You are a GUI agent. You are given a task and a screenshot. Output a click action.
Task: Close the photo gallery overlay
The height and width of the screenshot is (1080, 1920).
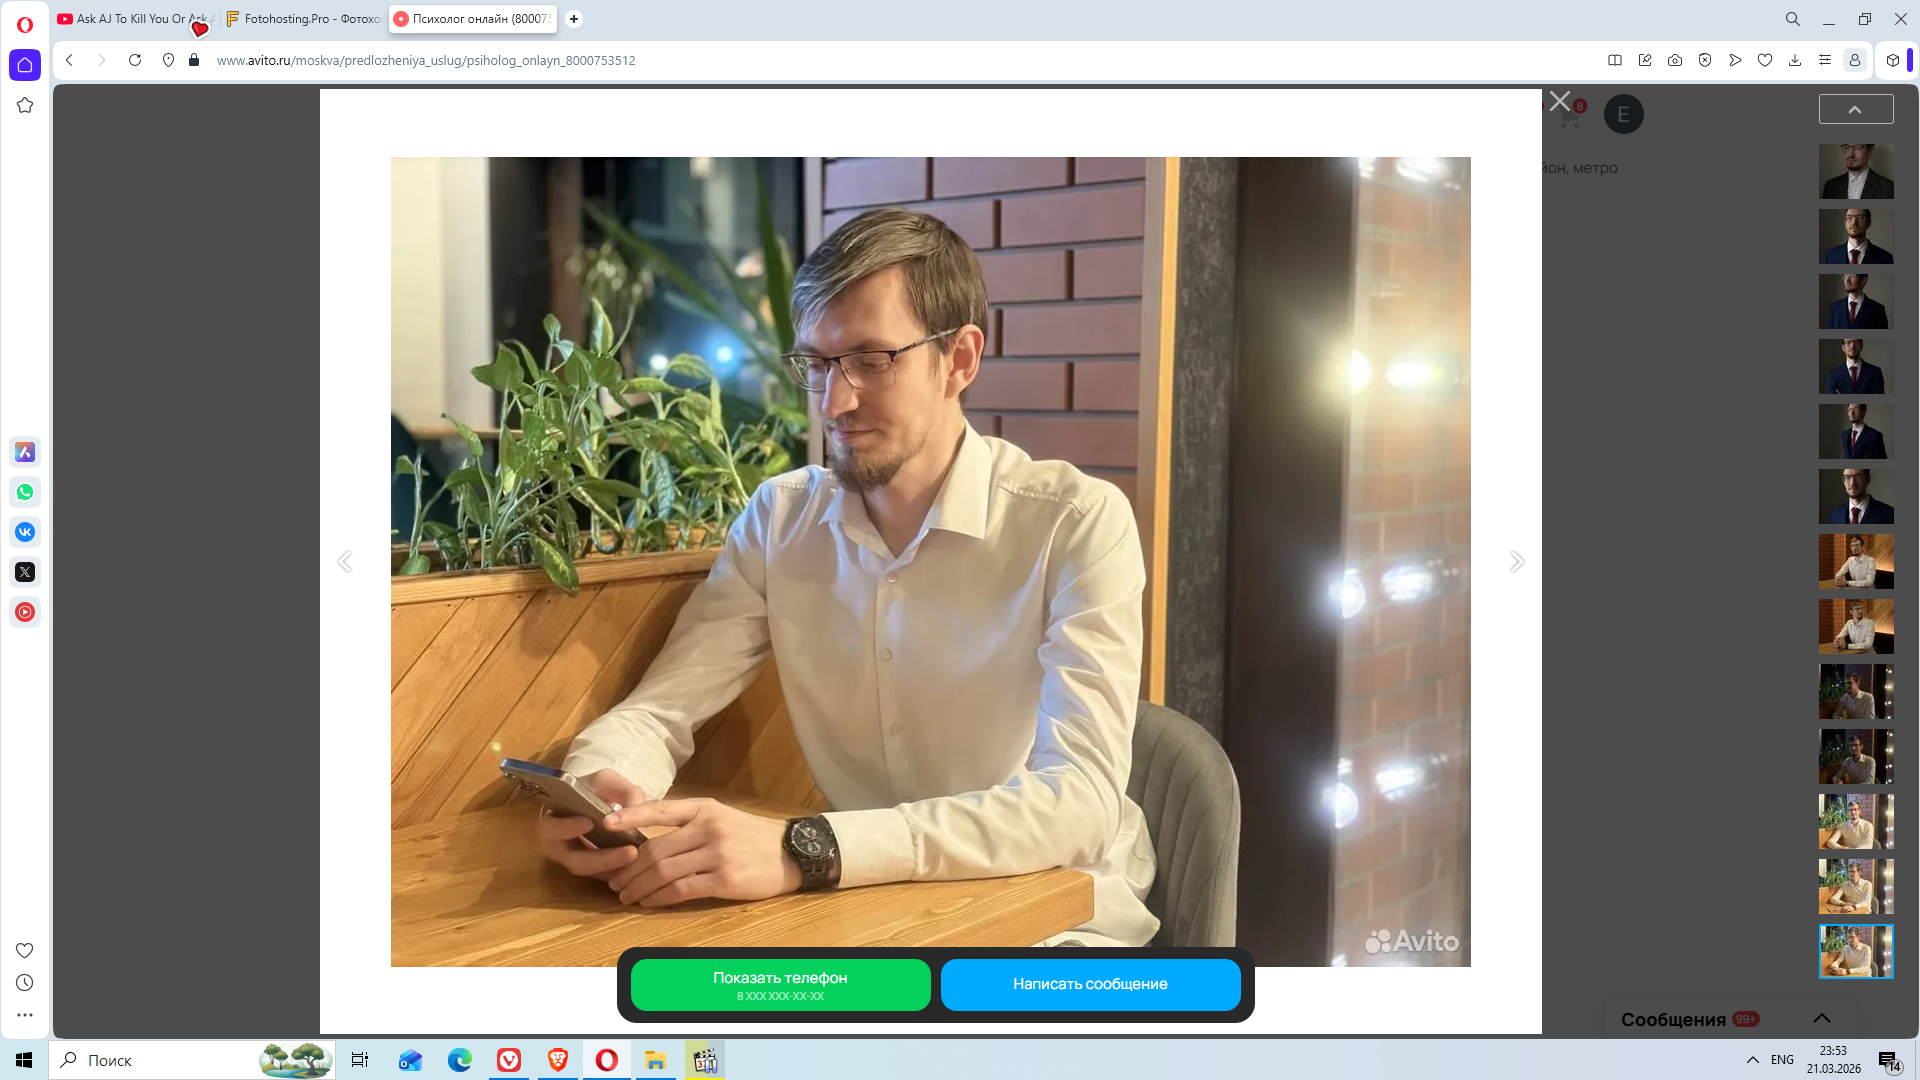click(x=1559, y=101)
